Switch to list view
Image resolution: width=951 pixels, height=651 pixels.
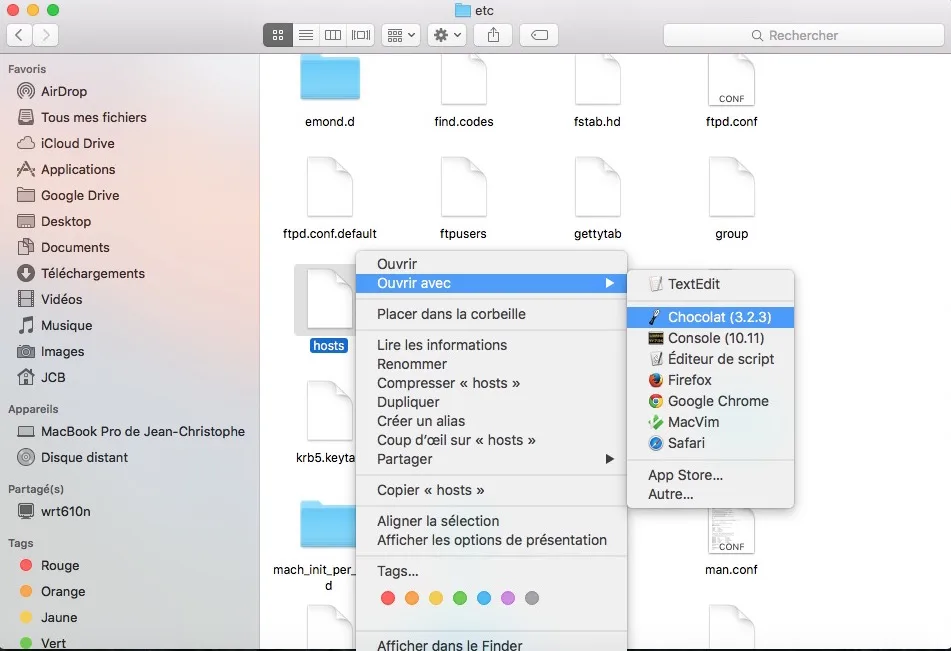(306, 35)
